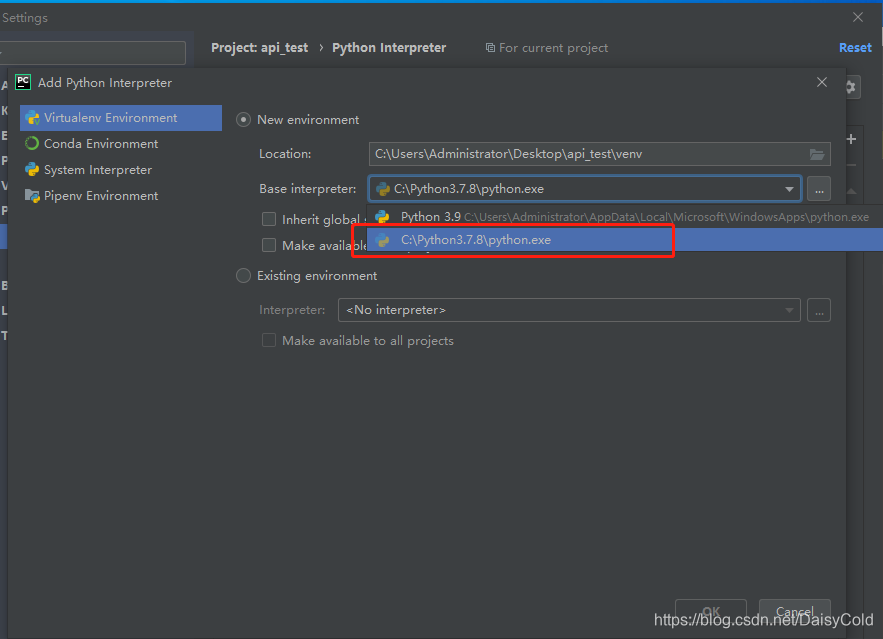Click the System Interpreter python icon
This screenshot has height=639, width=883.
tap(32, 169)
